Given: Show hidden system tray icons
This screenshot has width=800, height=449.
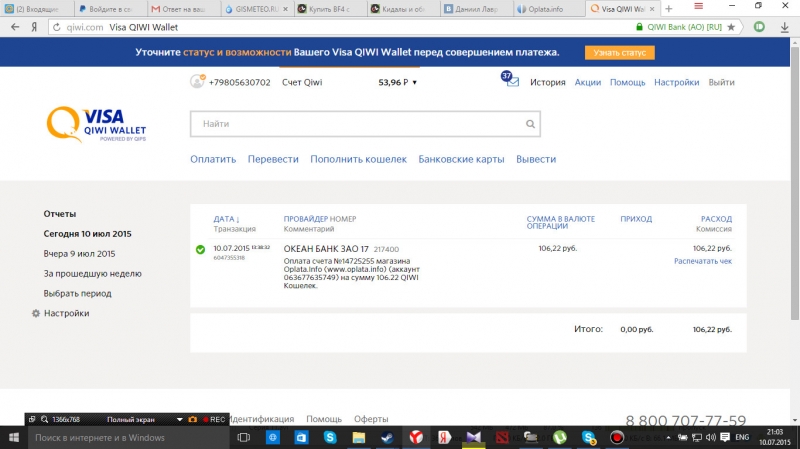Looking at the screenshot, I should 668,437.
